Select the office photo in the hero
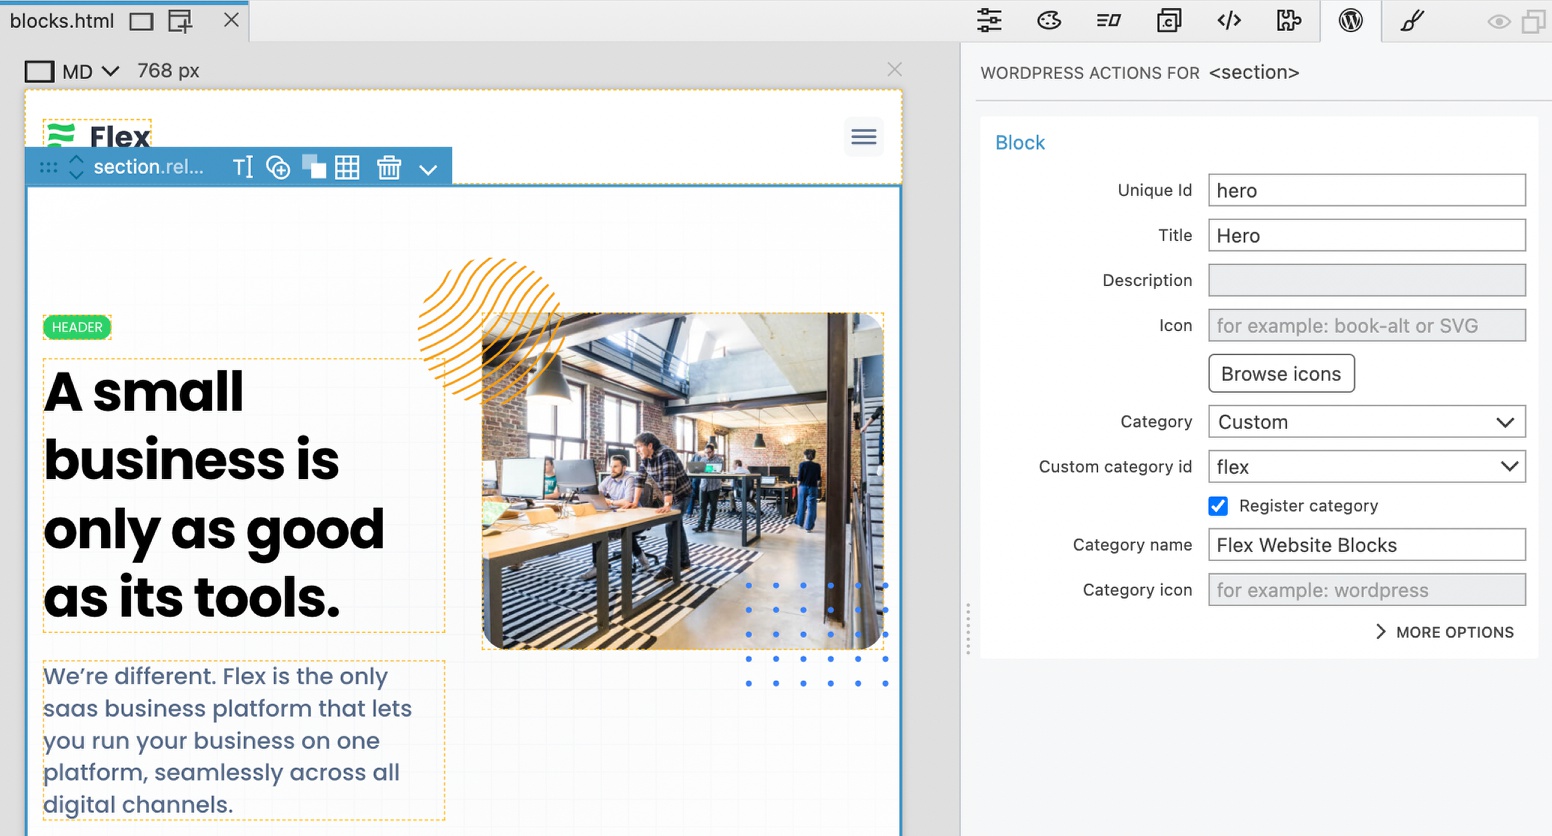1552x836 pixels. [683, 481]
